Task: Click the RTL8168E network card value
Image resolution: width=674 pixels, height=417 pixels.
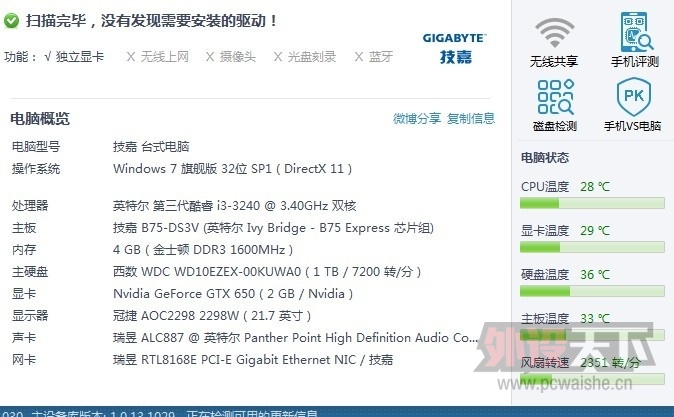Action: point(253,359)
